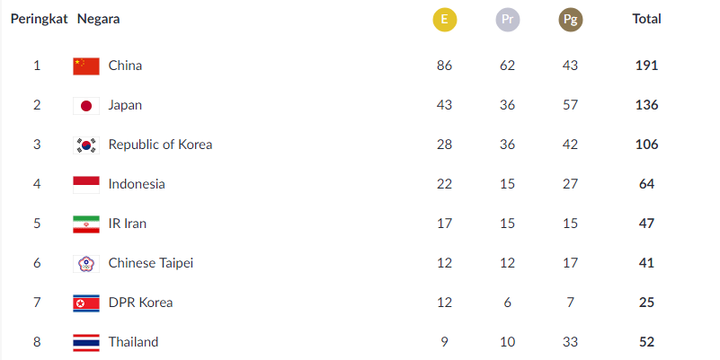
Task: Click China's total of 191
Action: [x=647, y=65]
